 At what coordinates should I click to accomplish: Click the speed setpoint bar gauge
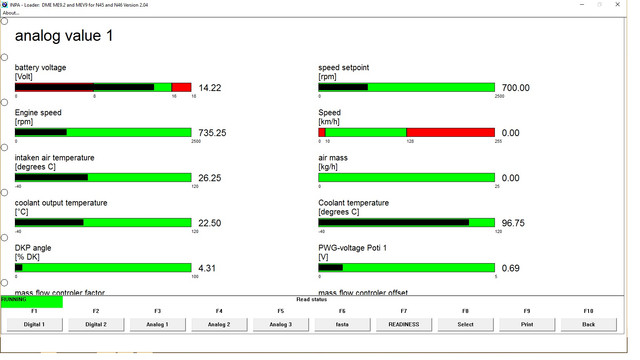407,87
